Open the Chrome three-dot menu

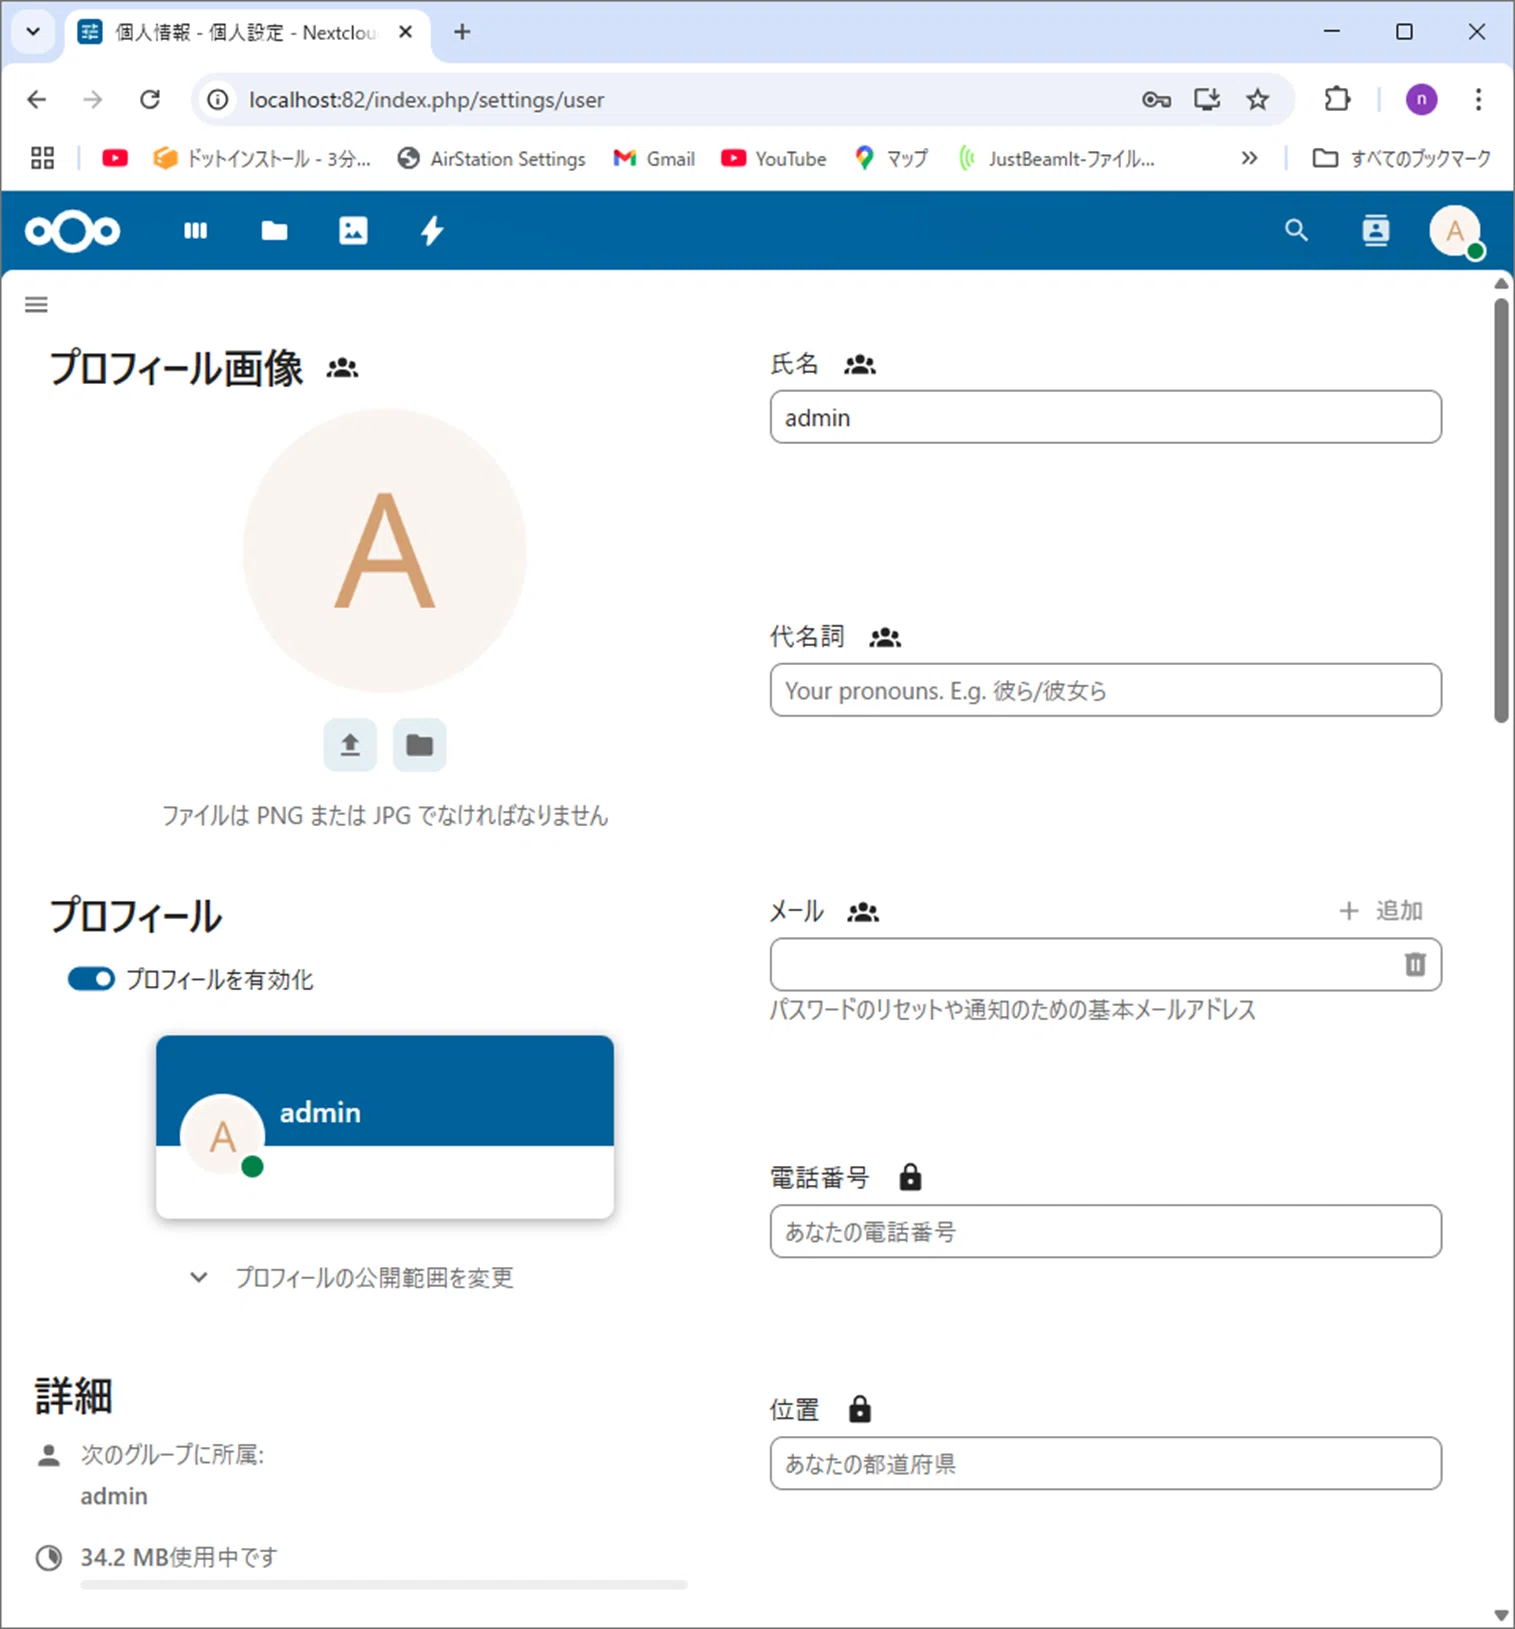tap(1478, 99)
